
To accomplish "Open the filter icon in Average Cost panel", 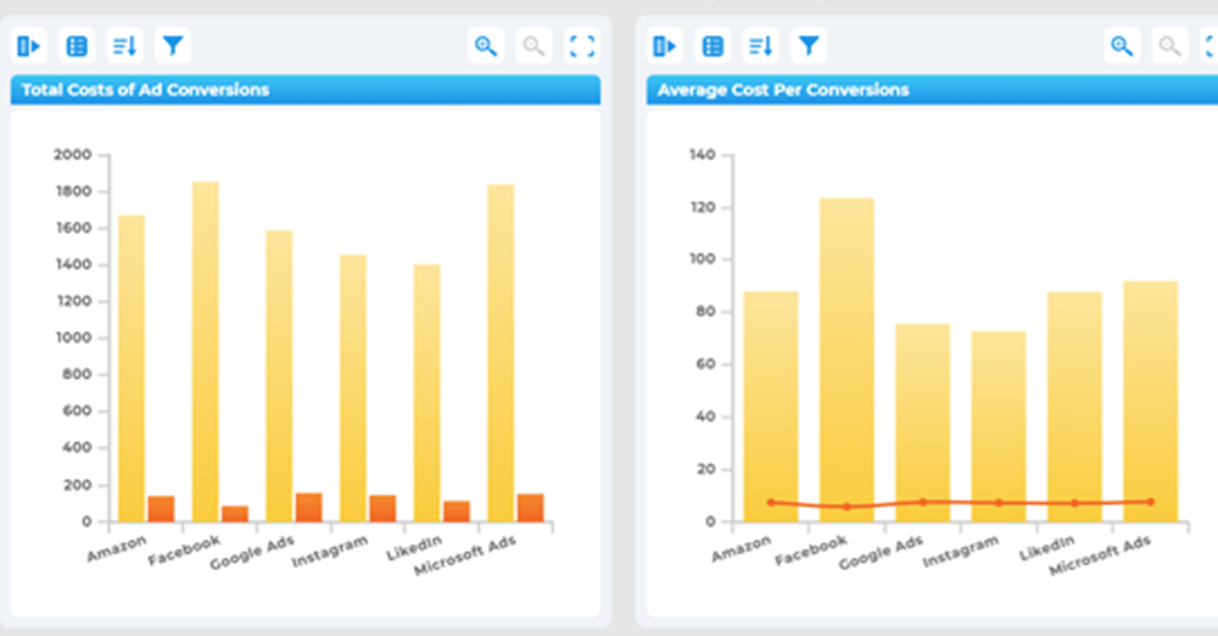I will 809,45.
